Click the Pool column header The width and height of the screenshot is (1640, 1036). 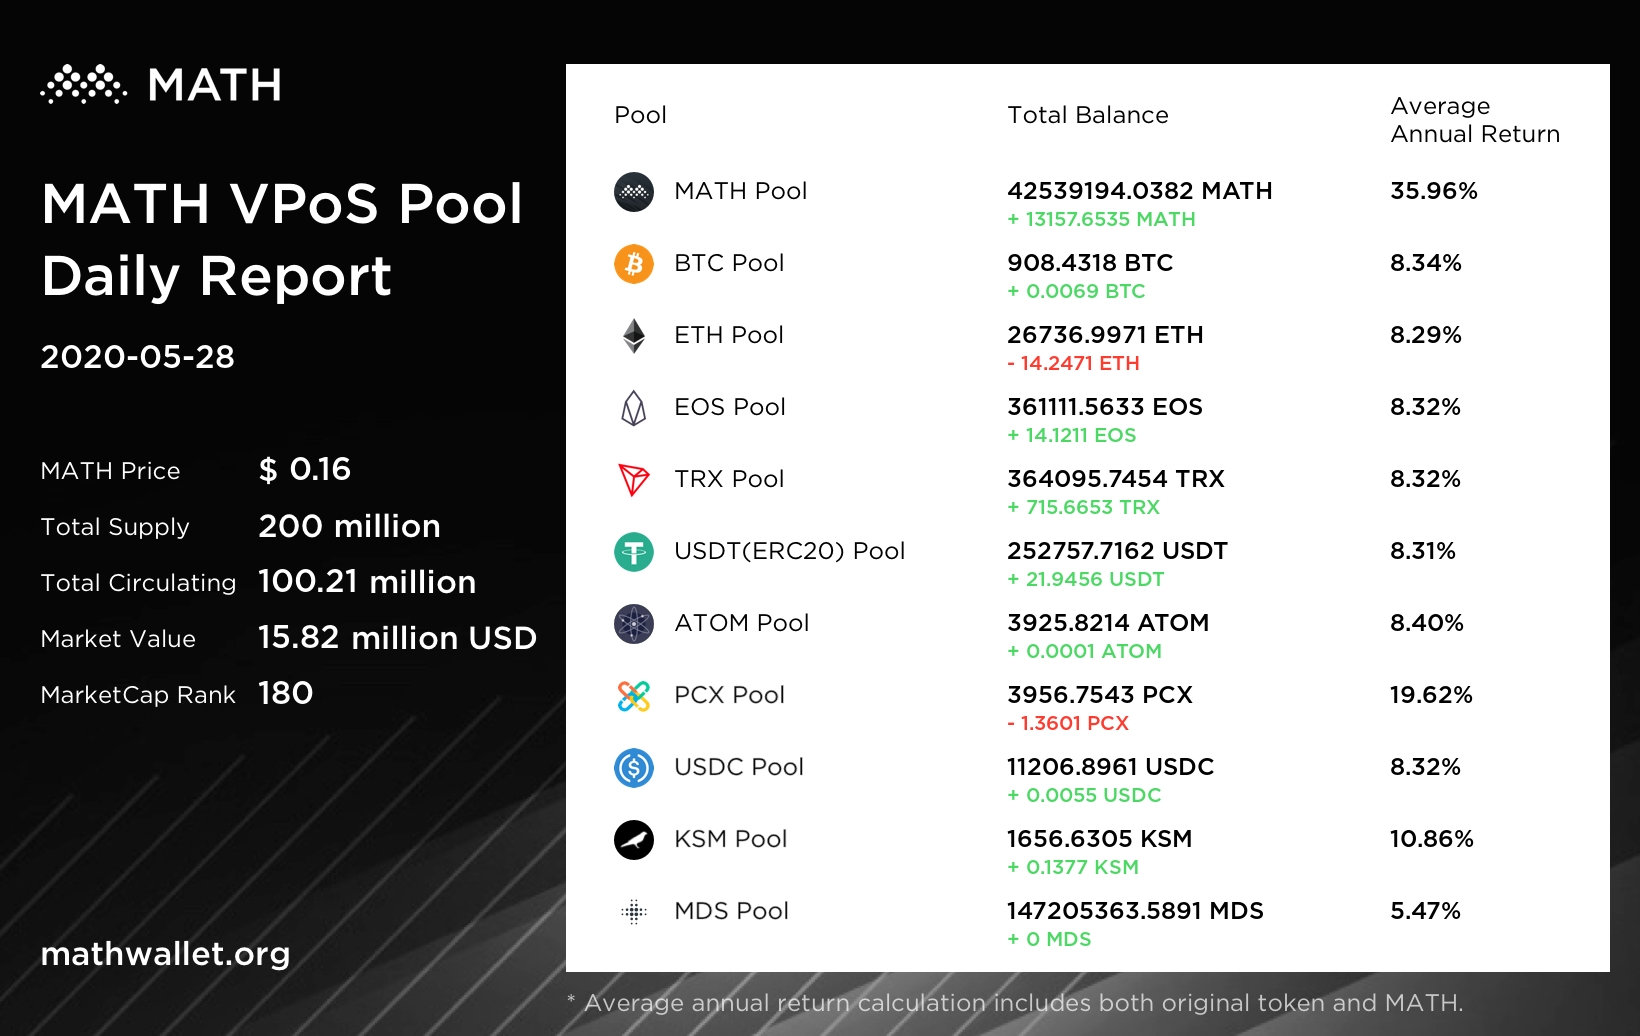[640, 115]
